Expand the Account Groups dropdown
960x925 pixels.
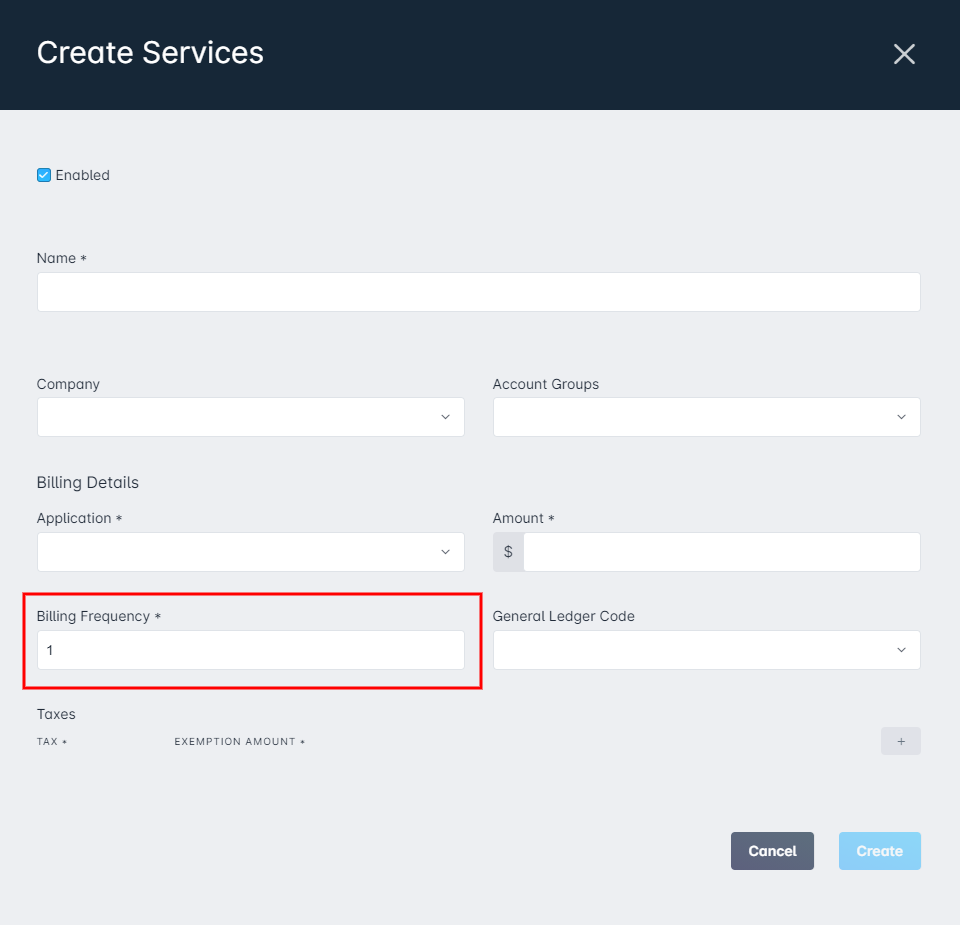tap(707, 417)
